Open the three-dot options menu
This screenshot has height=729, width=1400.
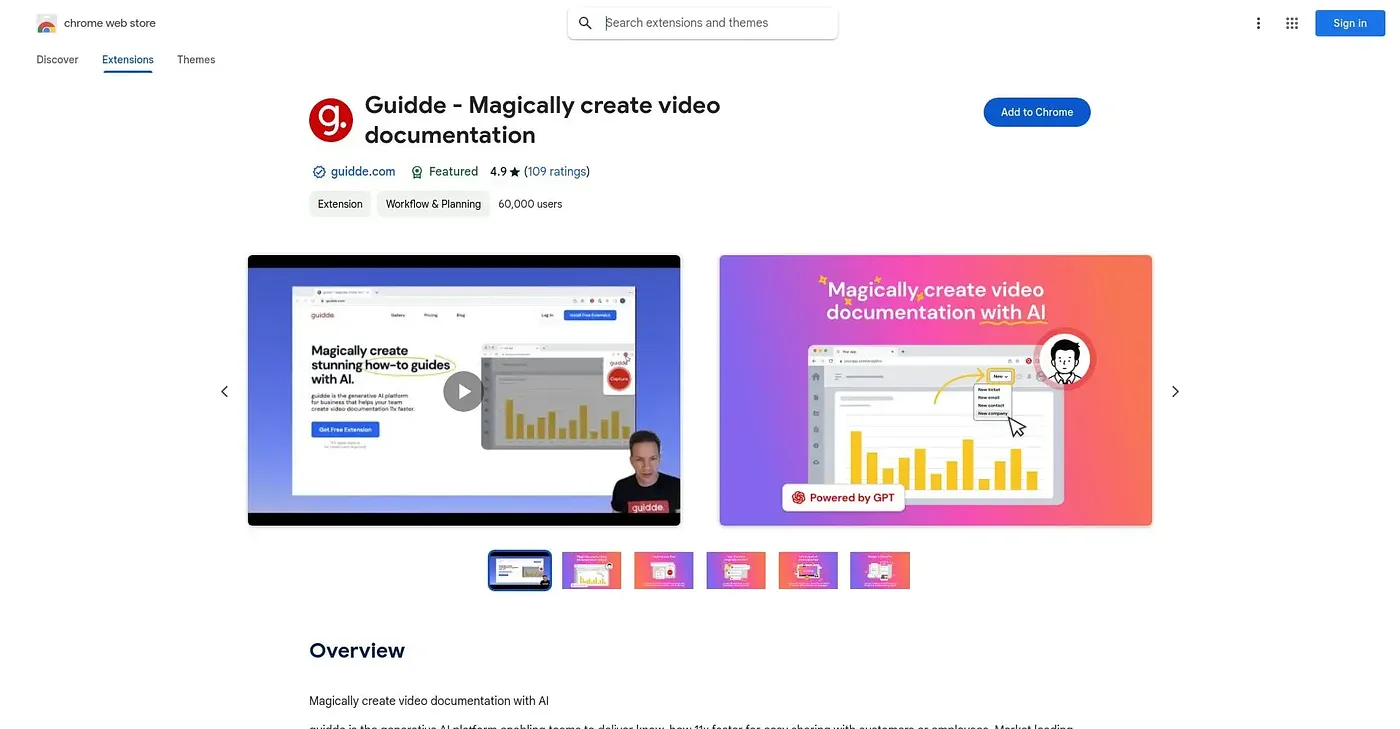(x=1258, y=23)
